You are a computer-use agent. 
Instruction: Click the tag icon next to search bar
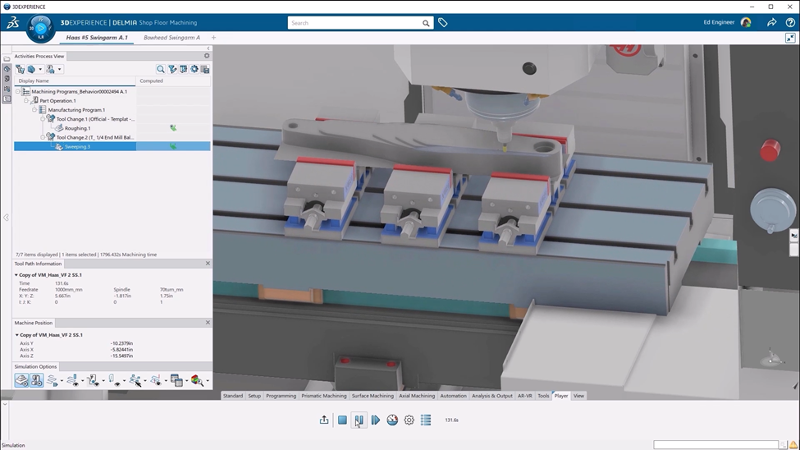pyautogui.click(x=443, y=22)
